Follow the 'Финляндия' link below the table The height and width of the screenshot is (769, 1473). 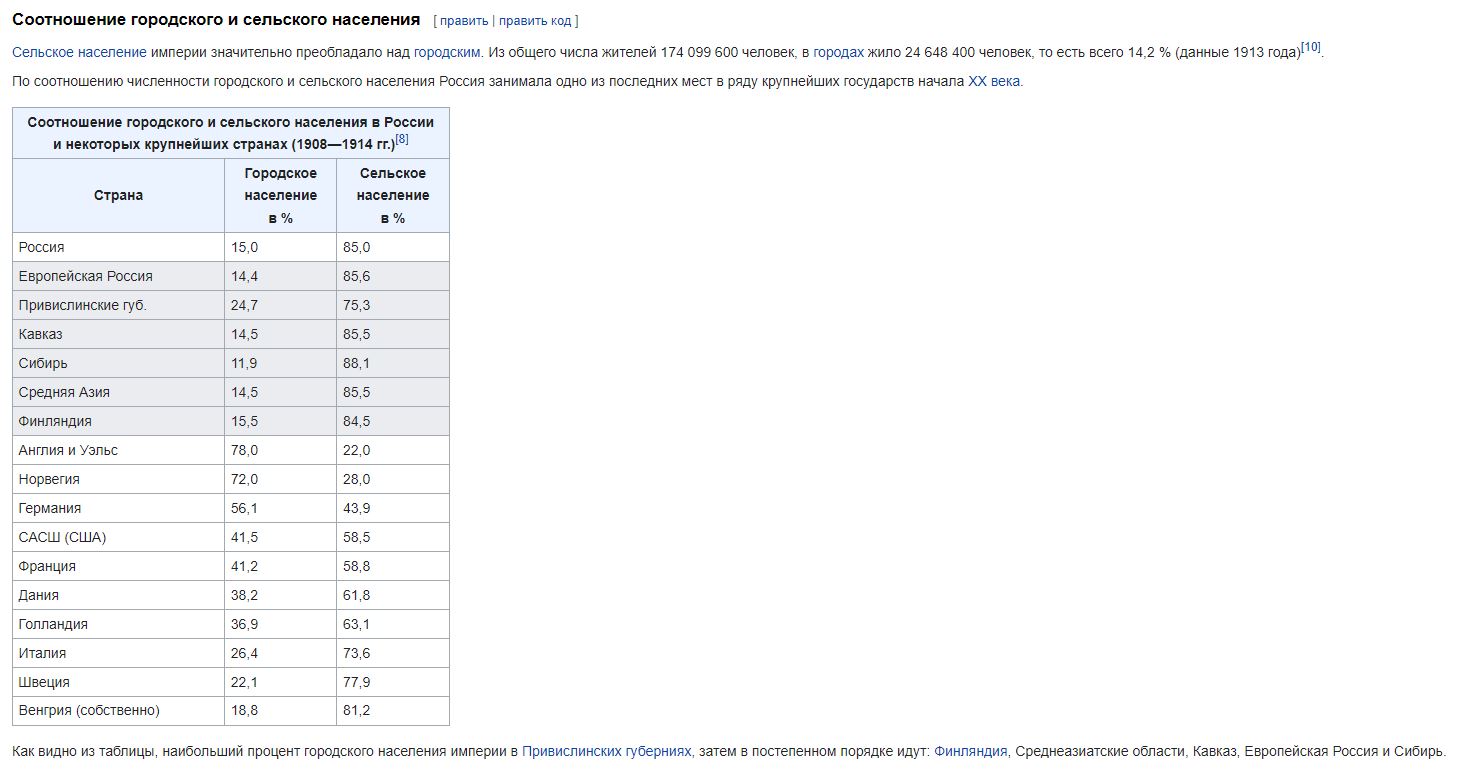click(x=971, y=751)
